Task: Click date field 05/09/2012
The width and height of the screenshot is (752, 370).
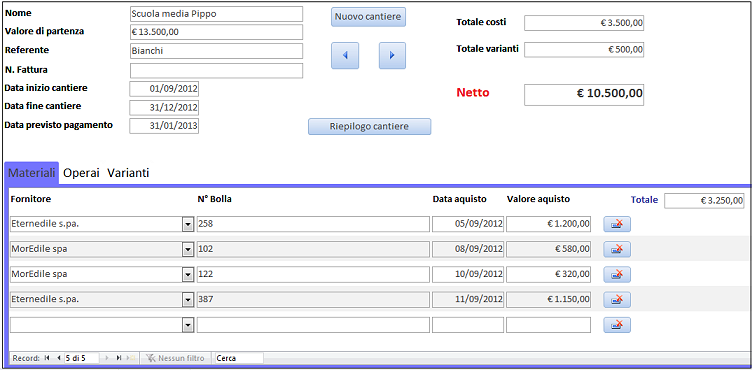Action: click(468, 224)
